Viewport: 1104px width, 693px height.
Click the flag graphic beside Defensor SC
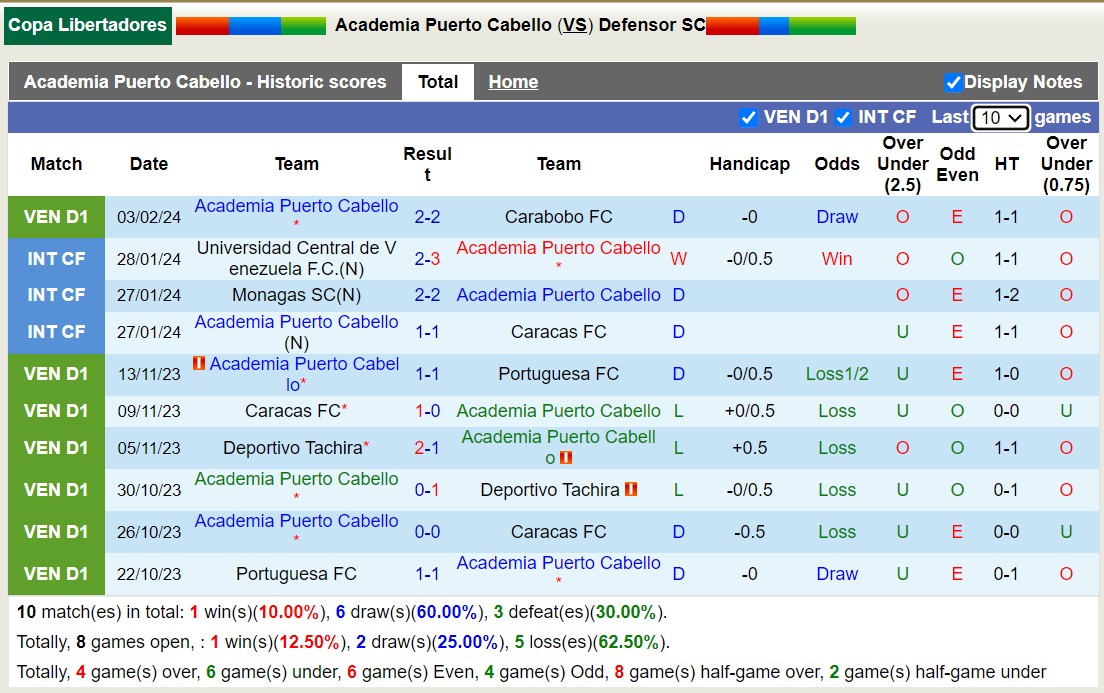pos(780,24)
